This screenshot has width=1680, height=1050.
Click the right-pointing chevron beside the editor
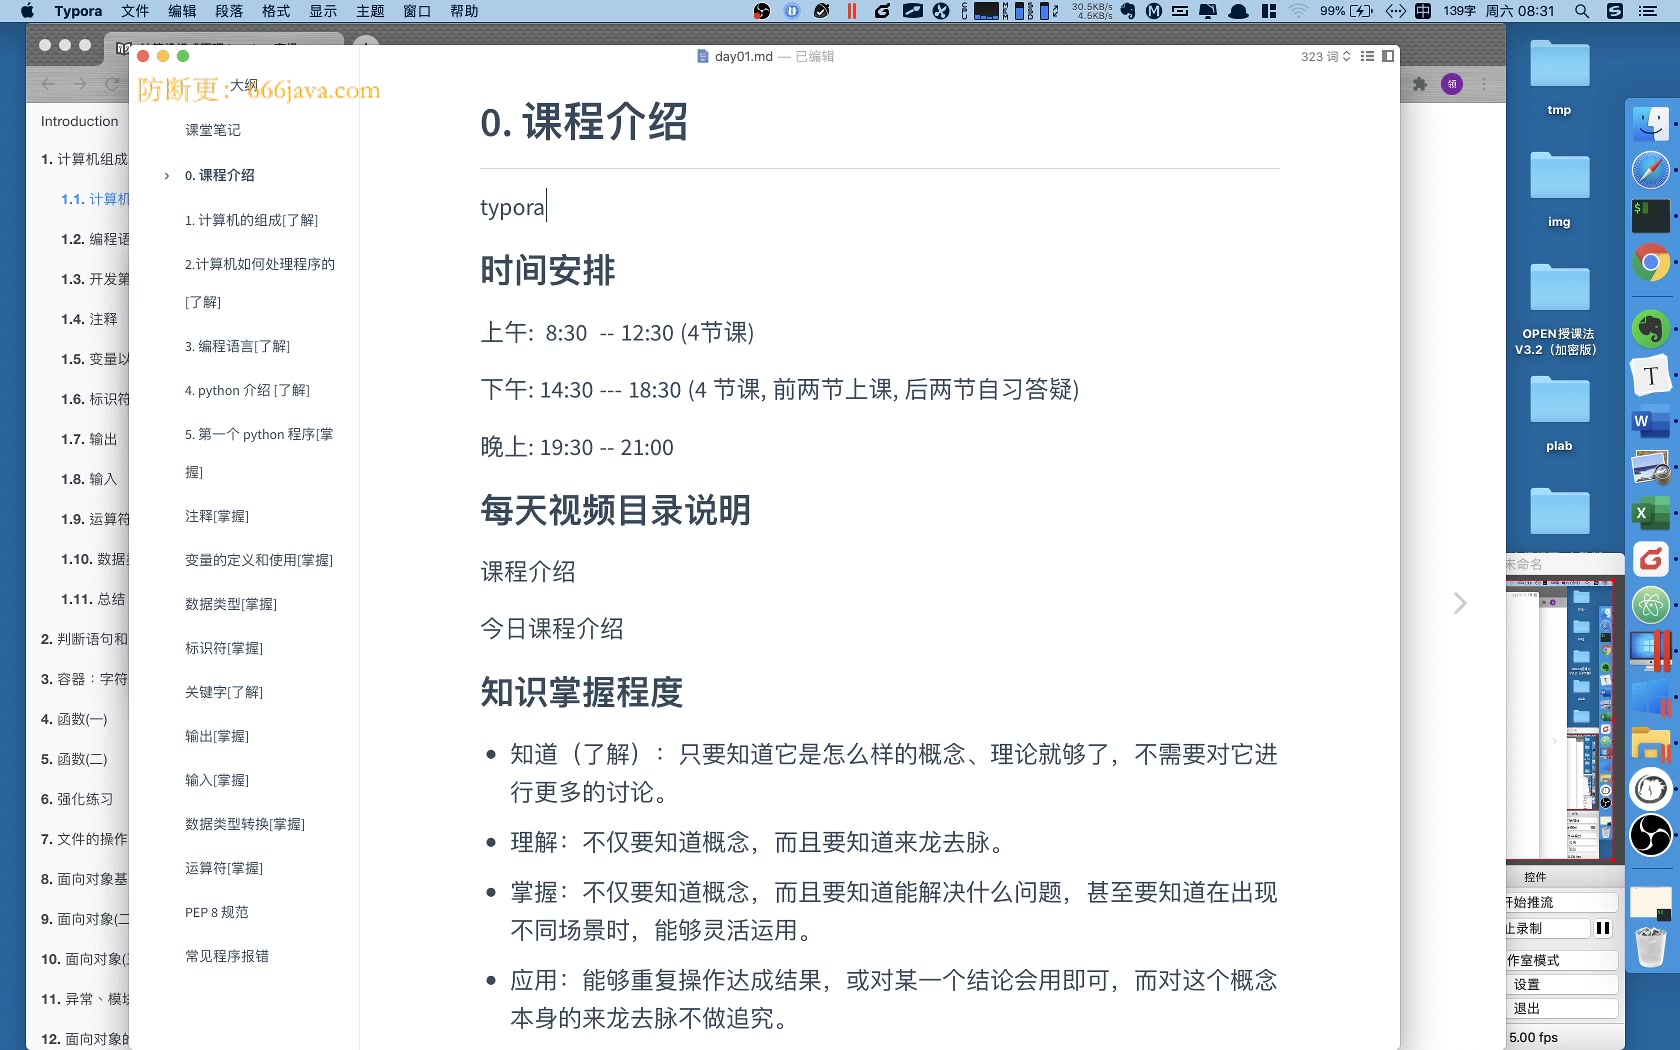point(1460,603)
